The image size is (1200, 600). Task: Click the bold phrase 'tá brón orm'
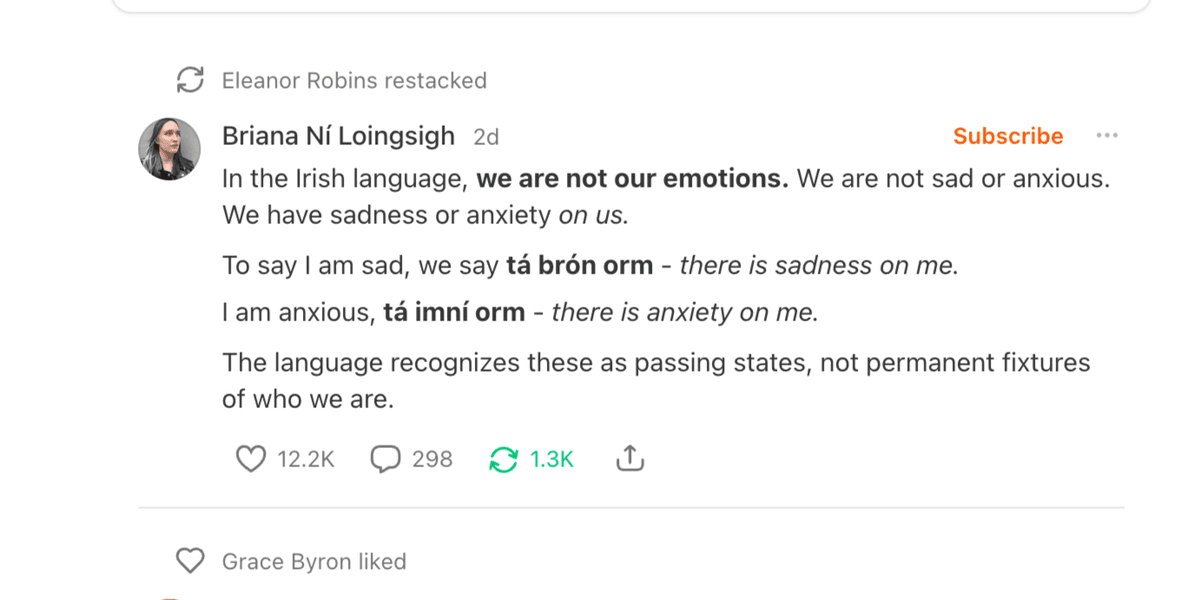pyautogui.click(x=580, y=266)
